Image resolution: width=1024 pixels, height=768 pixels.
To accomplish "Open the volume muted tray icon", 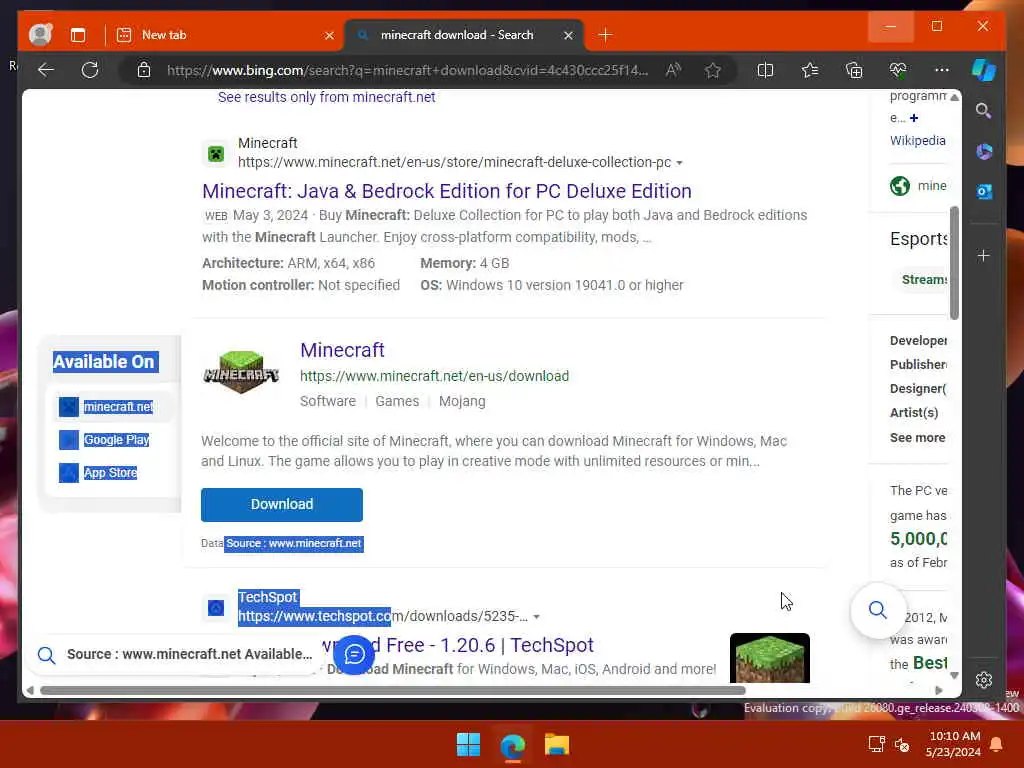I will (902, 744).
